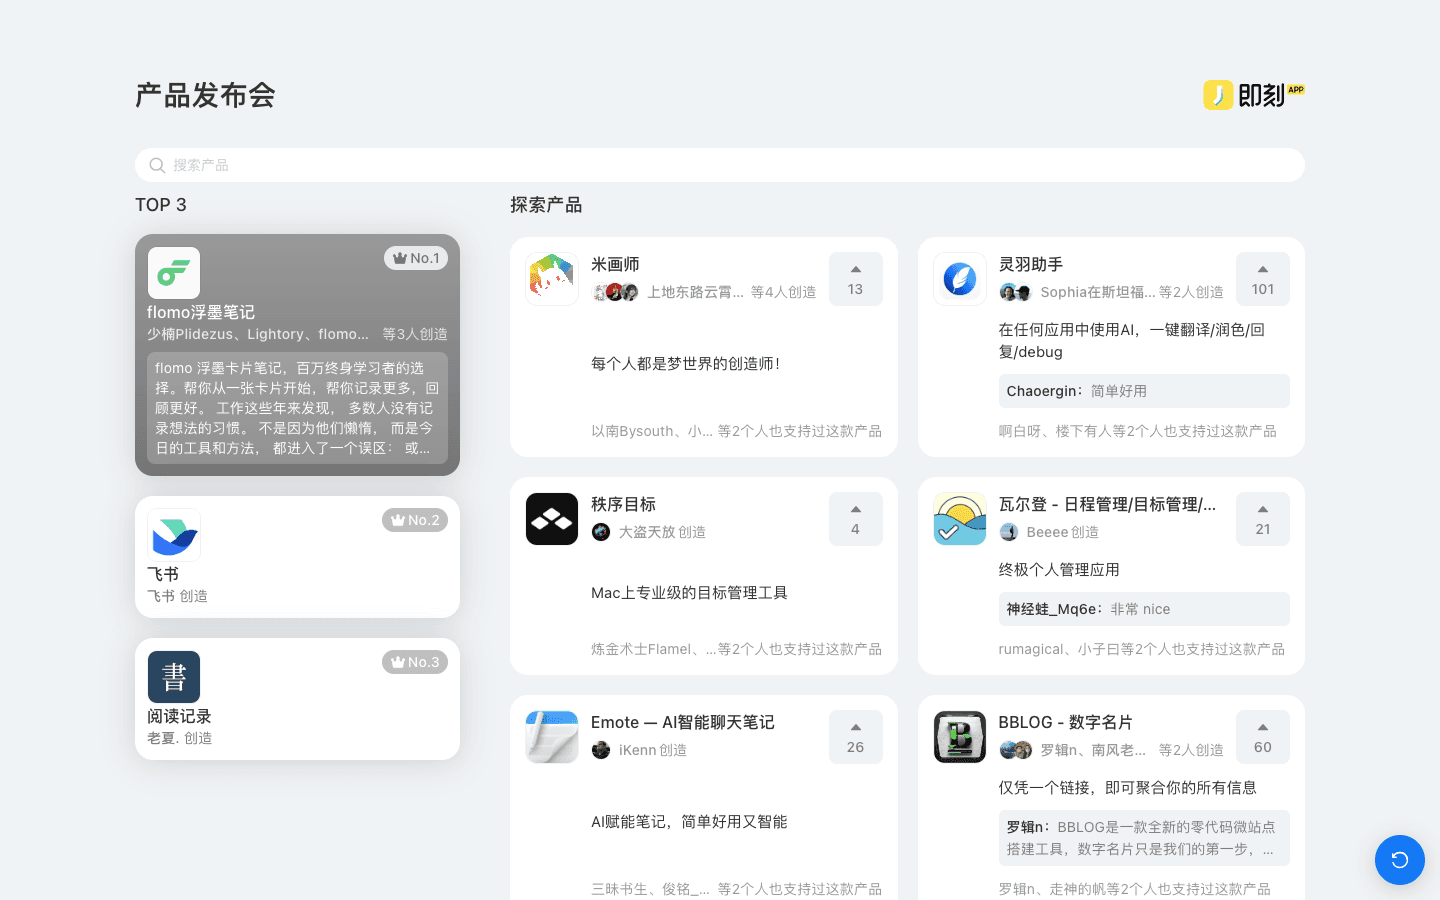Click the No.3 crown badge
The width and height of the screenshot is (1440, 900).
(x=415, y=662)
